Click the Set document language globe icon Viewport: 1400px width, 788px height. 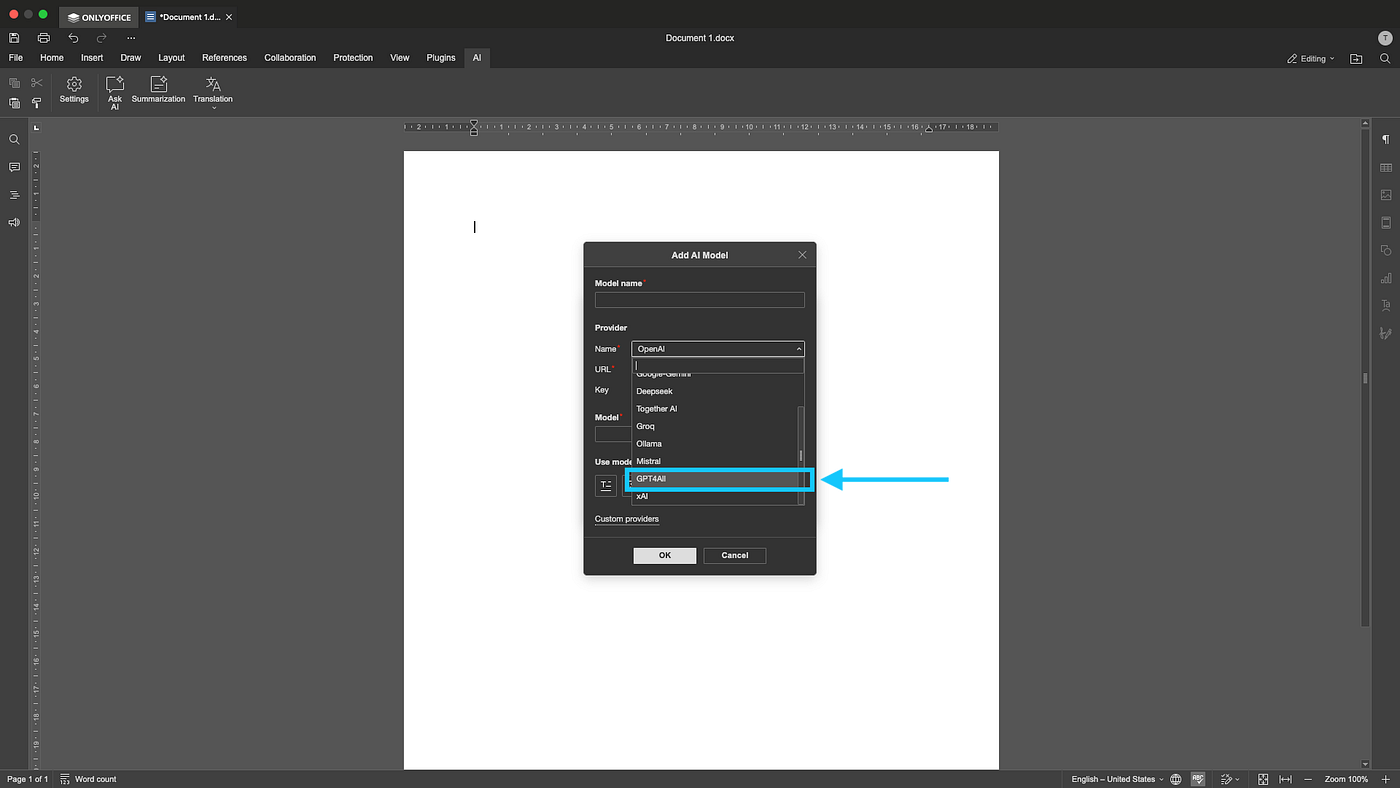tap(1176, 779)
